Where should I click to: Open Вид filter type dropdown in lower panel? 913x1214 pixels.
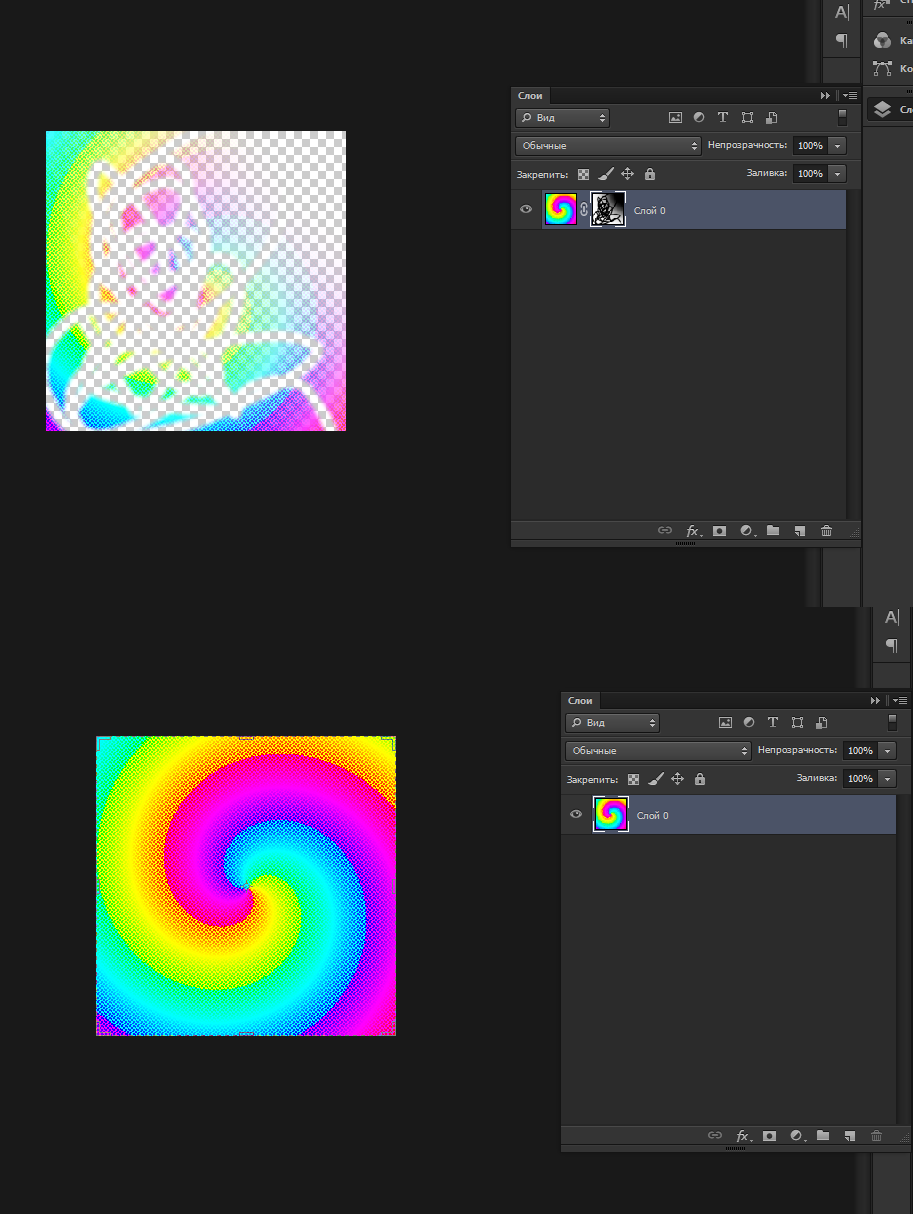(x=612, y=723)
